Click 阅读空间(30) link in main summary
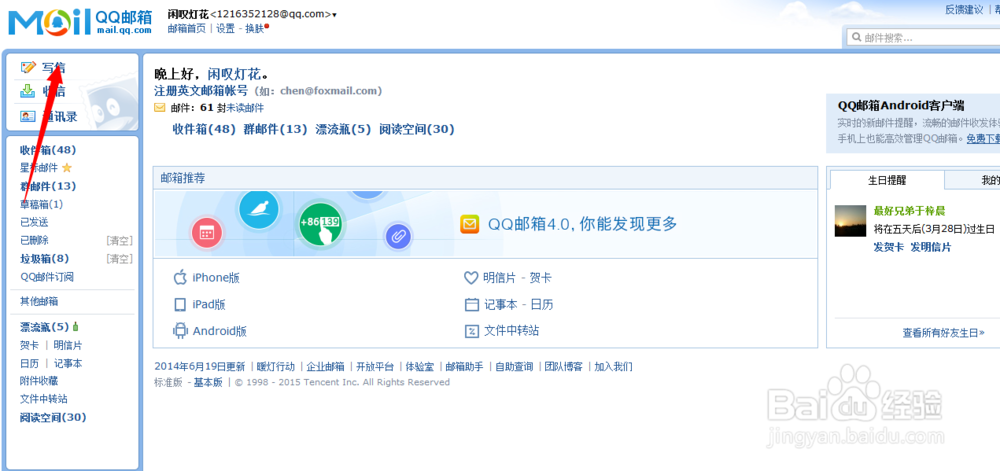Screen dimensions: 1000x471 (416, 129)
